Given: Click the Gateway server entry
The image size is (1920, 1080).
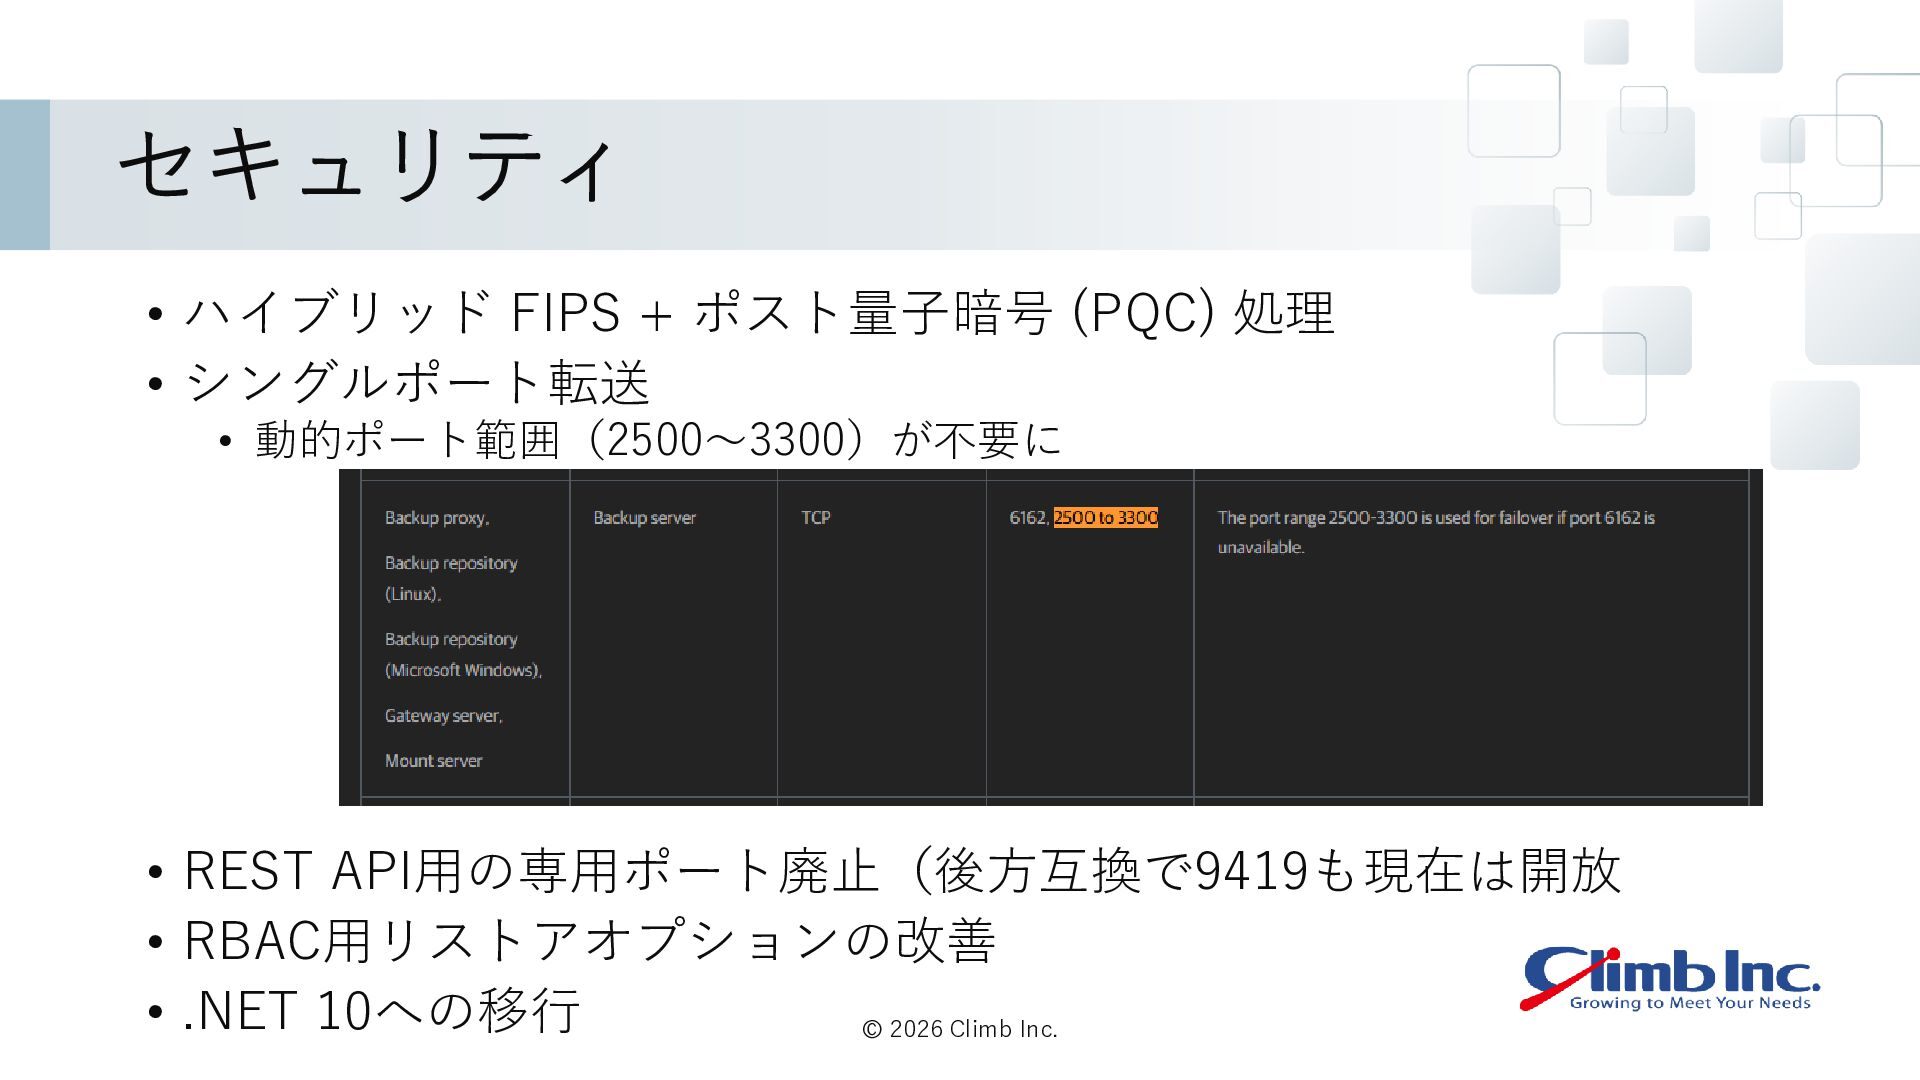Looking at the screenshot, I should 444,716.
